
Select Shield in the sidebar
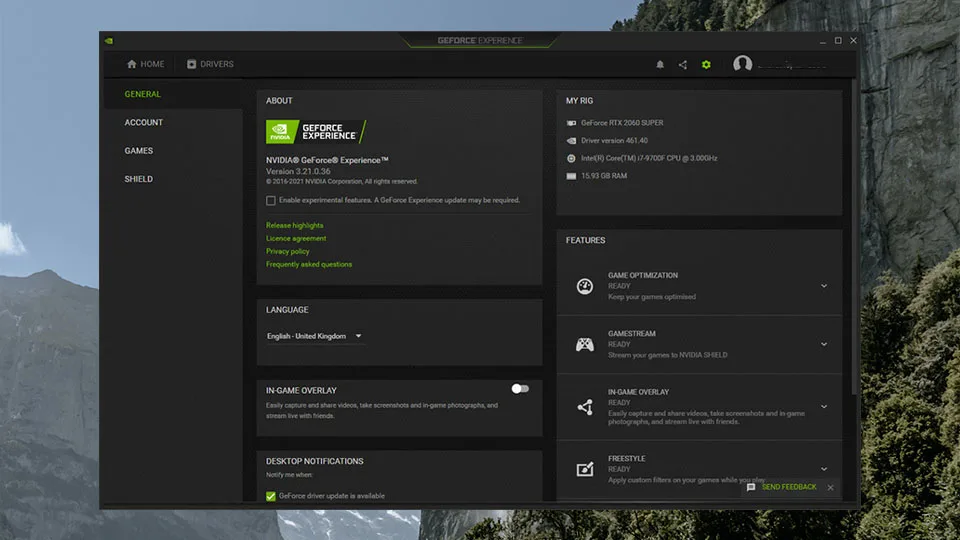point(139,179)
